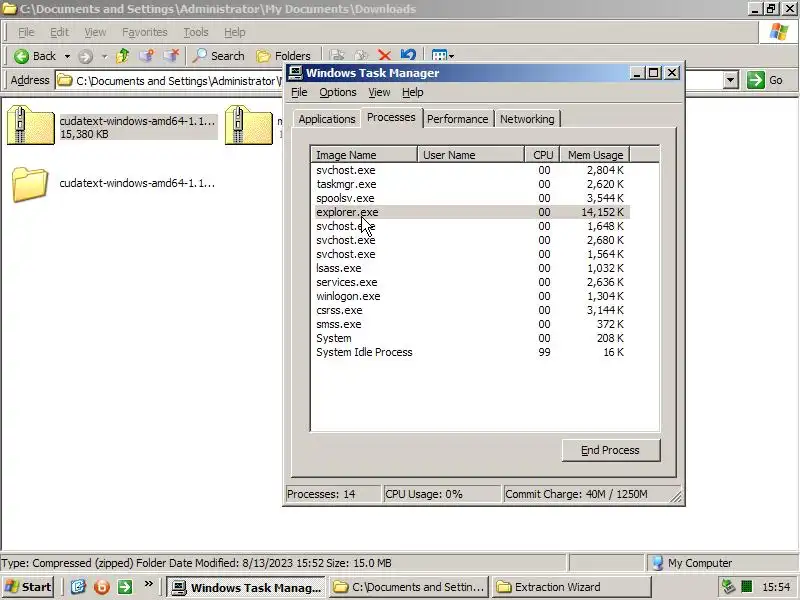Screen dimensions: 800x600
Task: Select winlogon.exe process row
Action: click(470, 296)
